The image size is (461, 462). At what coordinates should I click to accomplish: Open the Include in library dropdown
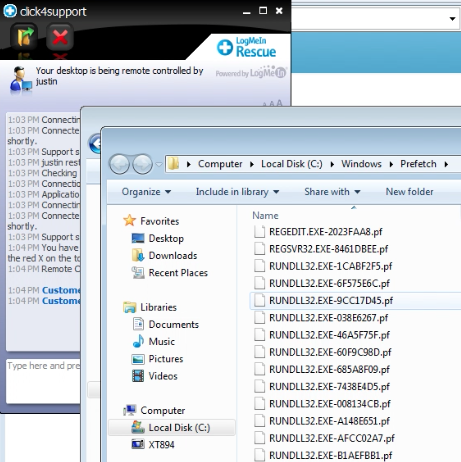click(x=237, y=192)
